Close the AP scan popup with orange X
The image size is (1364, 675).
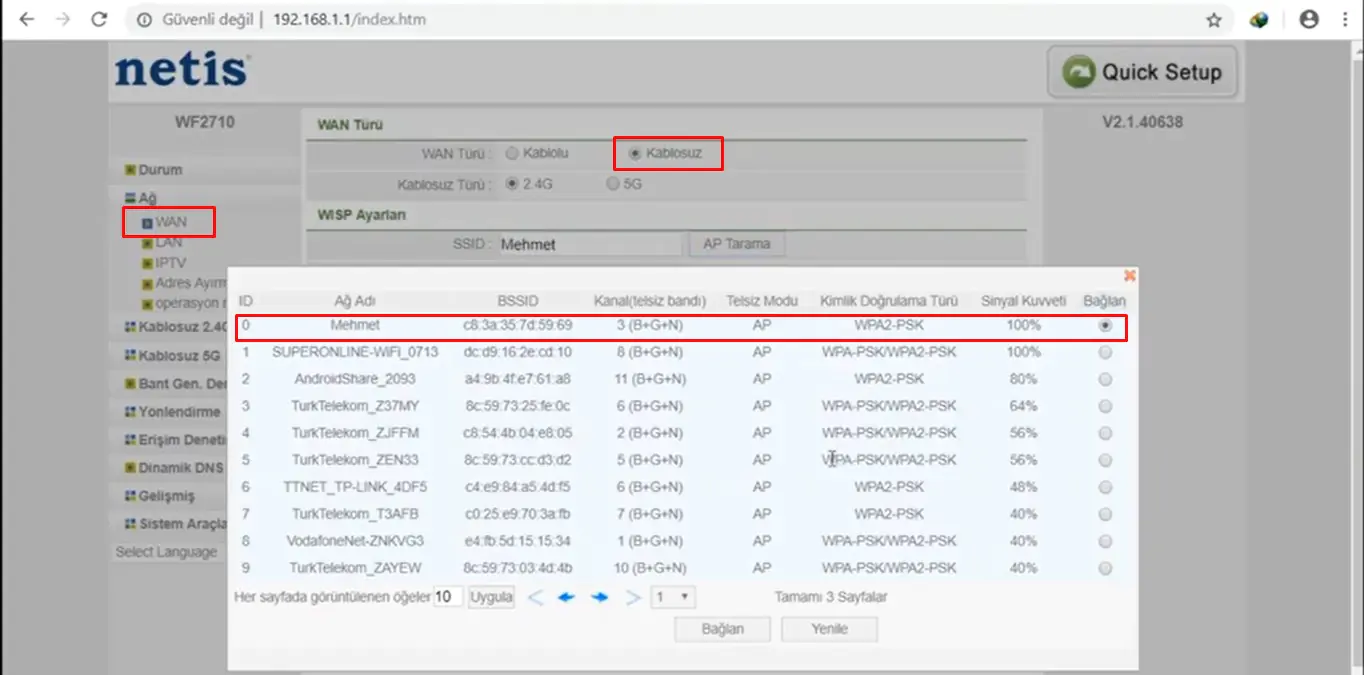[x=1129, y=275]
